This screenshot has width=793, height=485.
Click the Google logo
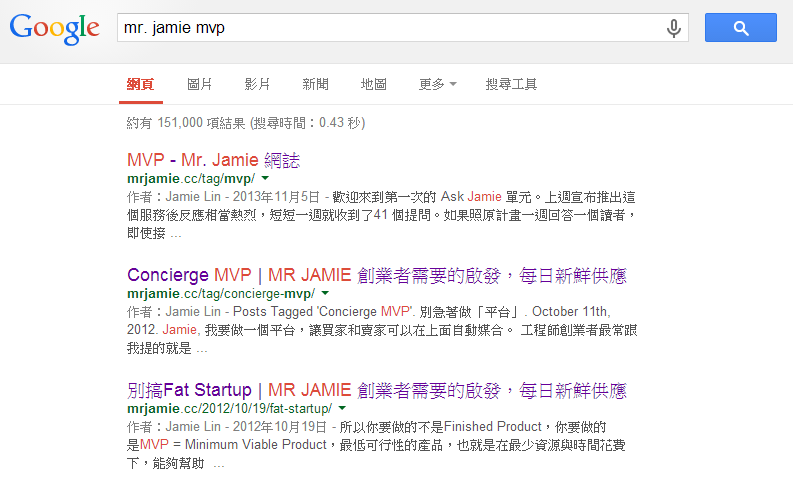point(55,28)
